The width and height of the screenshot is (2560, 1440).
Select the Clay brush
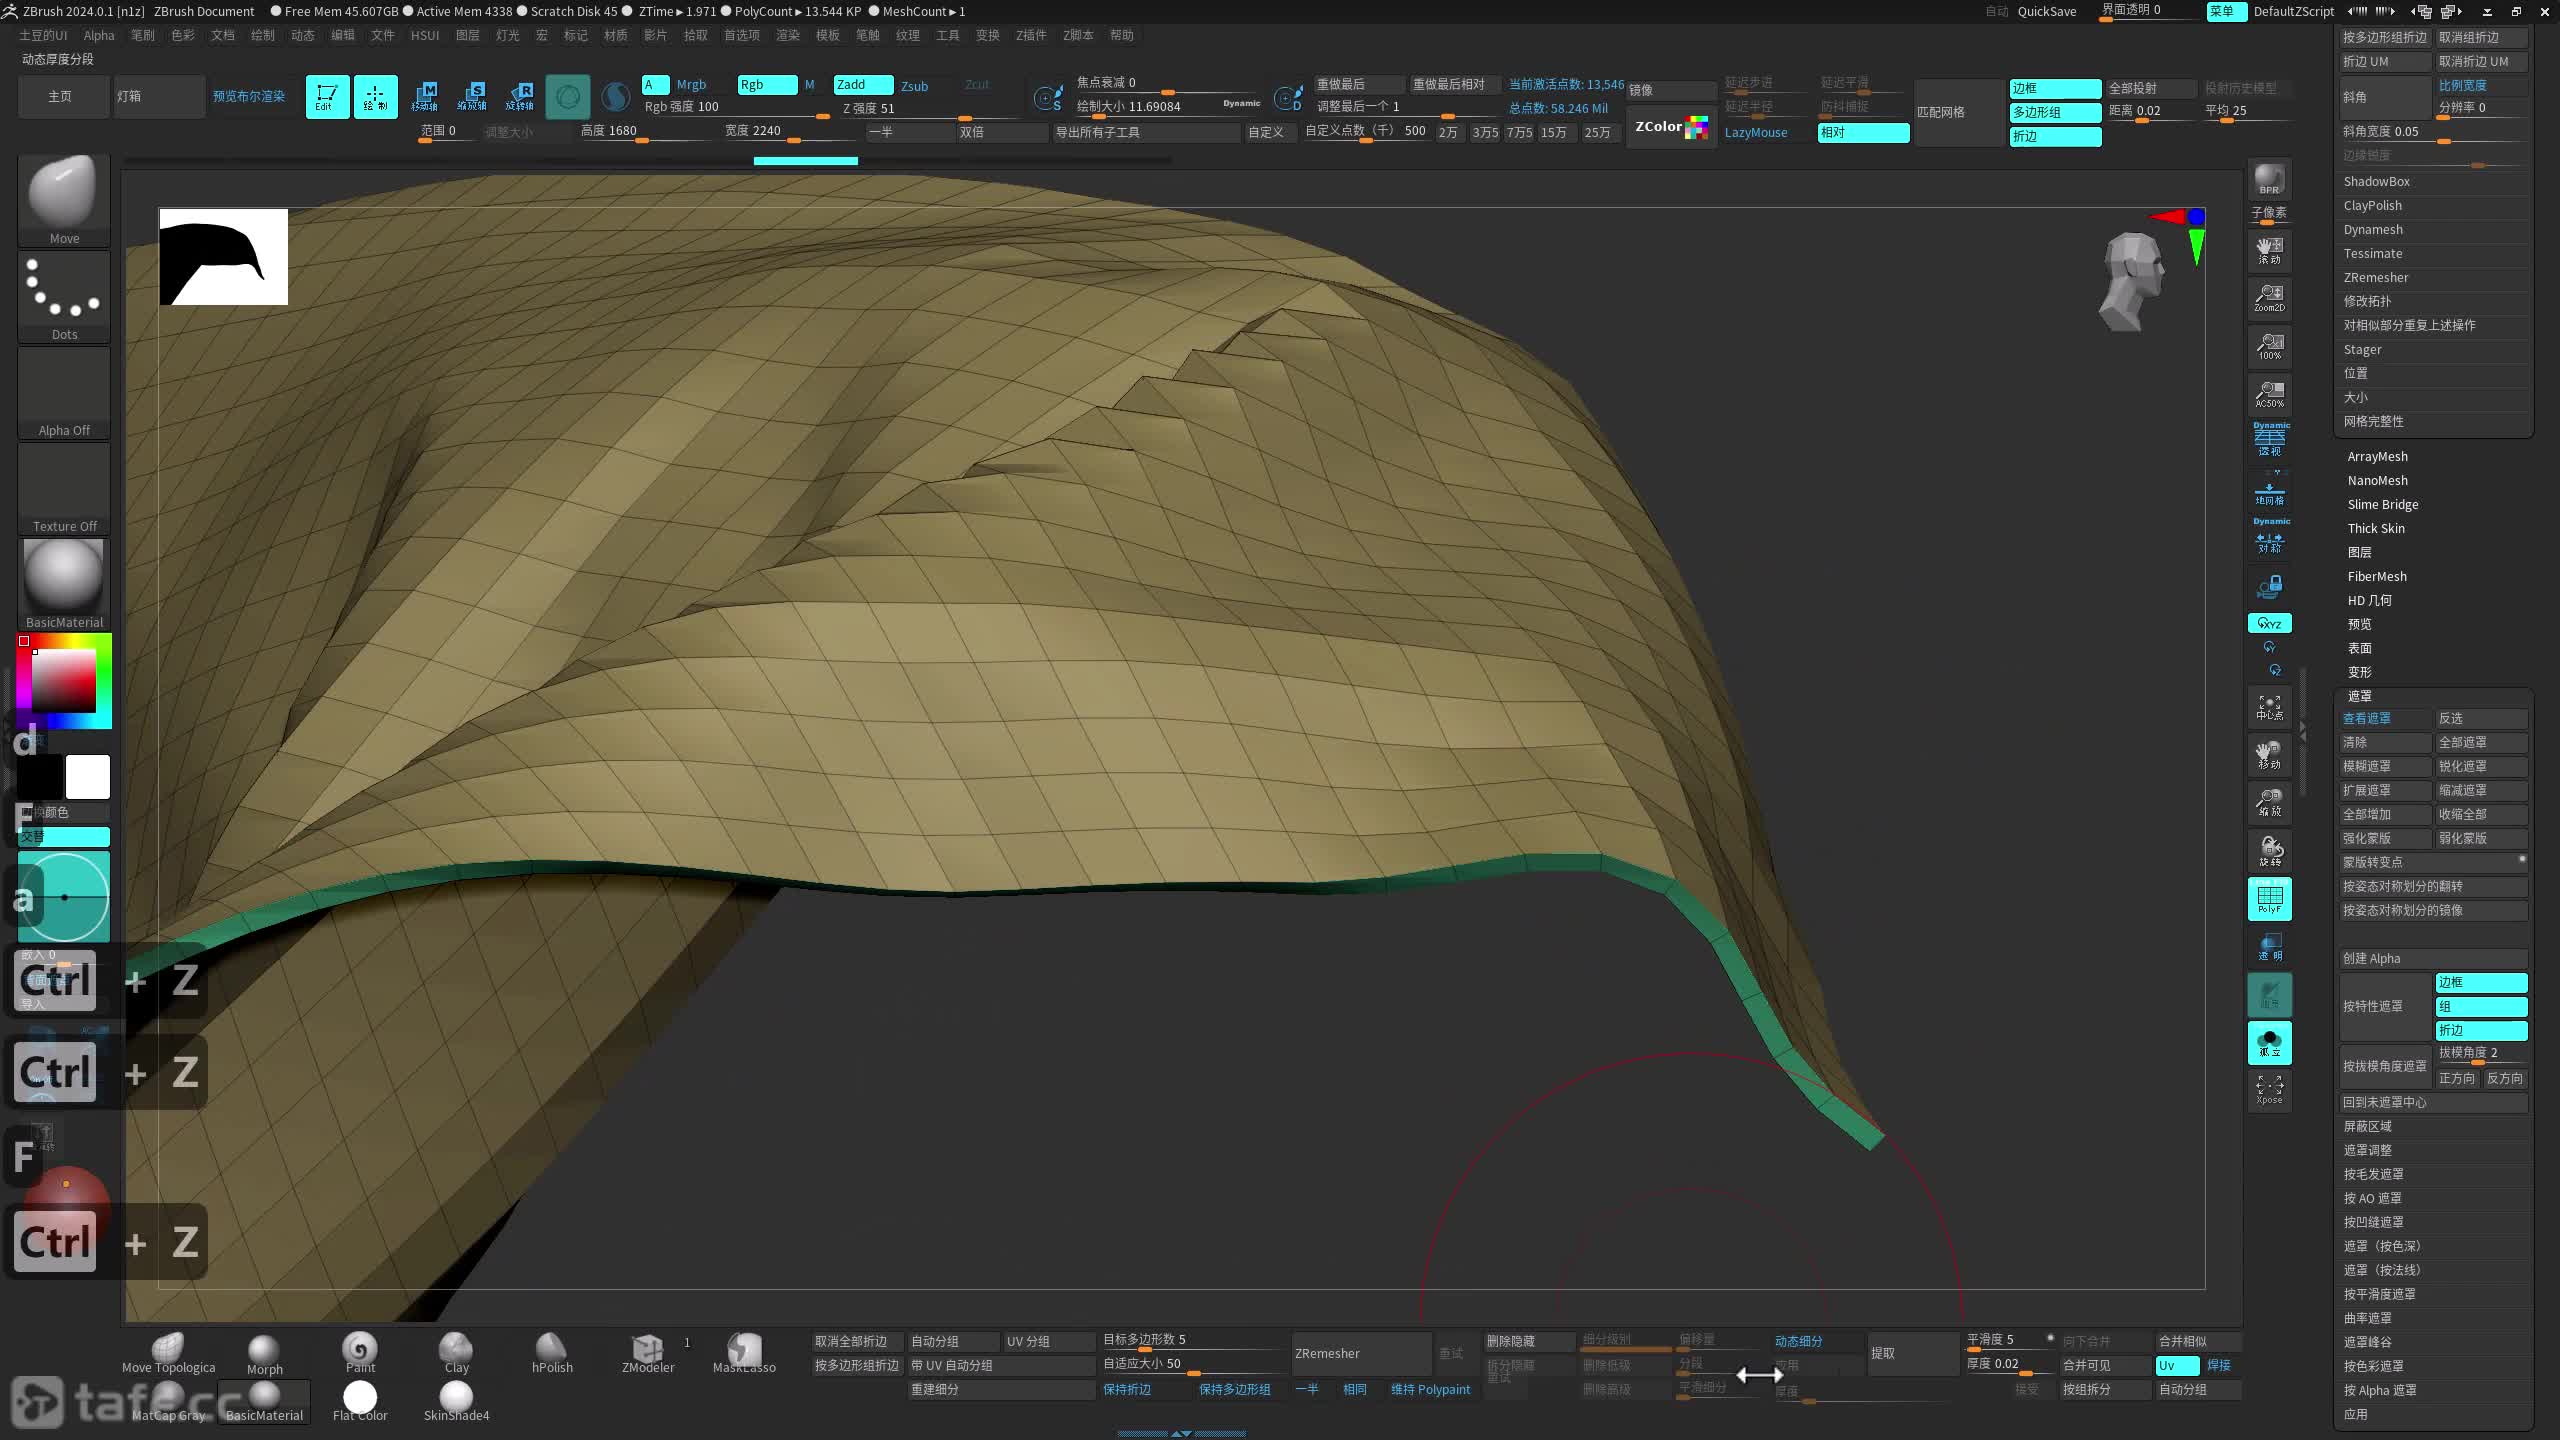(x=456, y=1354)
